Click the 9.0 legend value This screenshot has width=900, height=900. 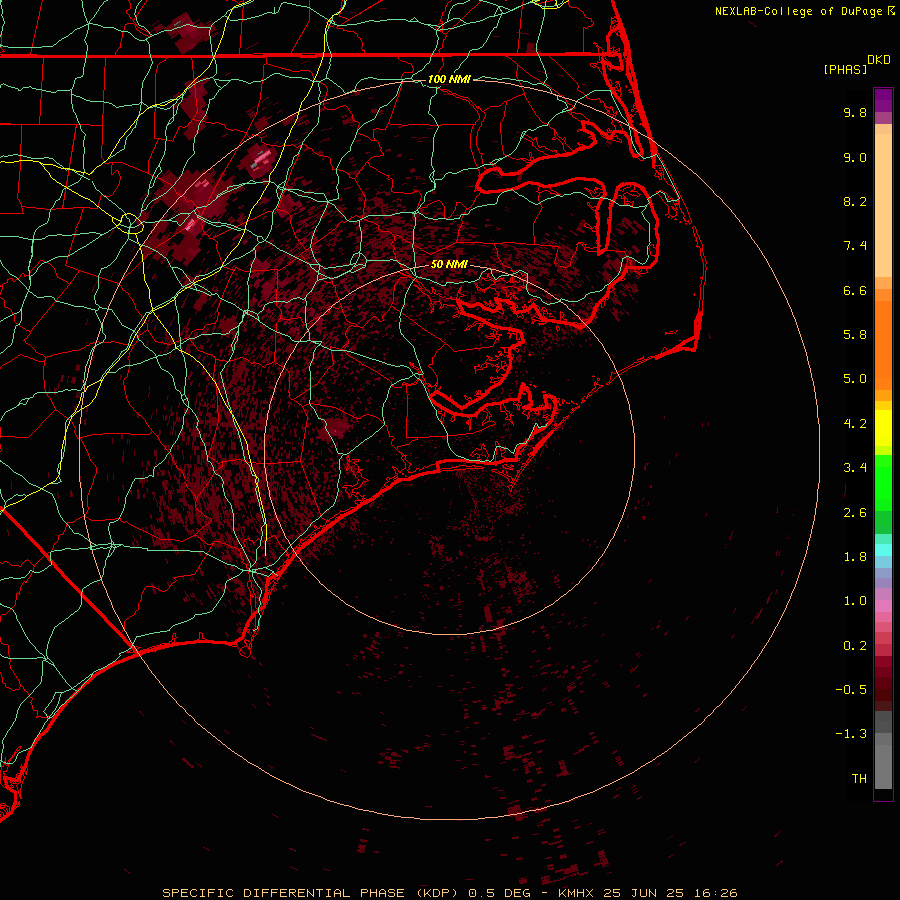pyautogui.click(x=855, y=157)
